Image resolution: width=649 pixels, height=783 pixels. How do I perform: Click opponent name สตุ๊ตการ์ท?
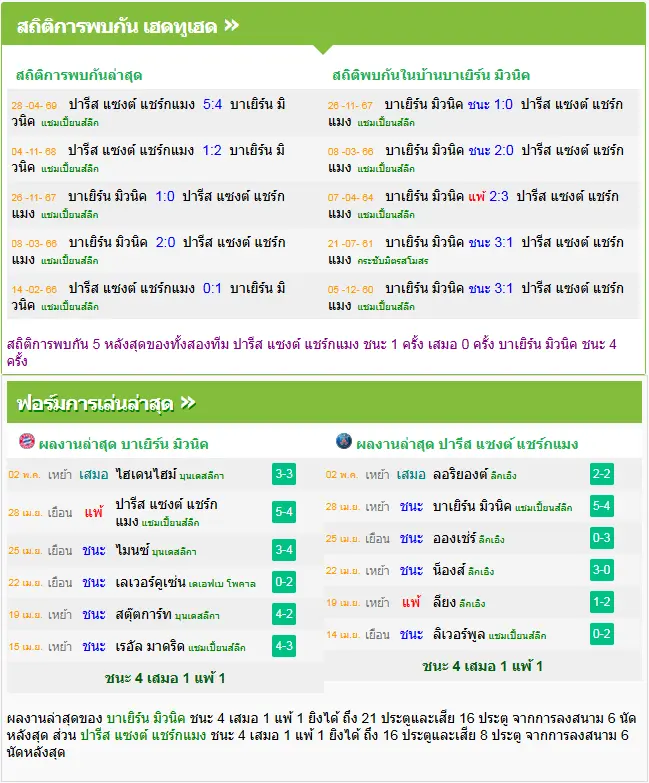coord(143,614)
